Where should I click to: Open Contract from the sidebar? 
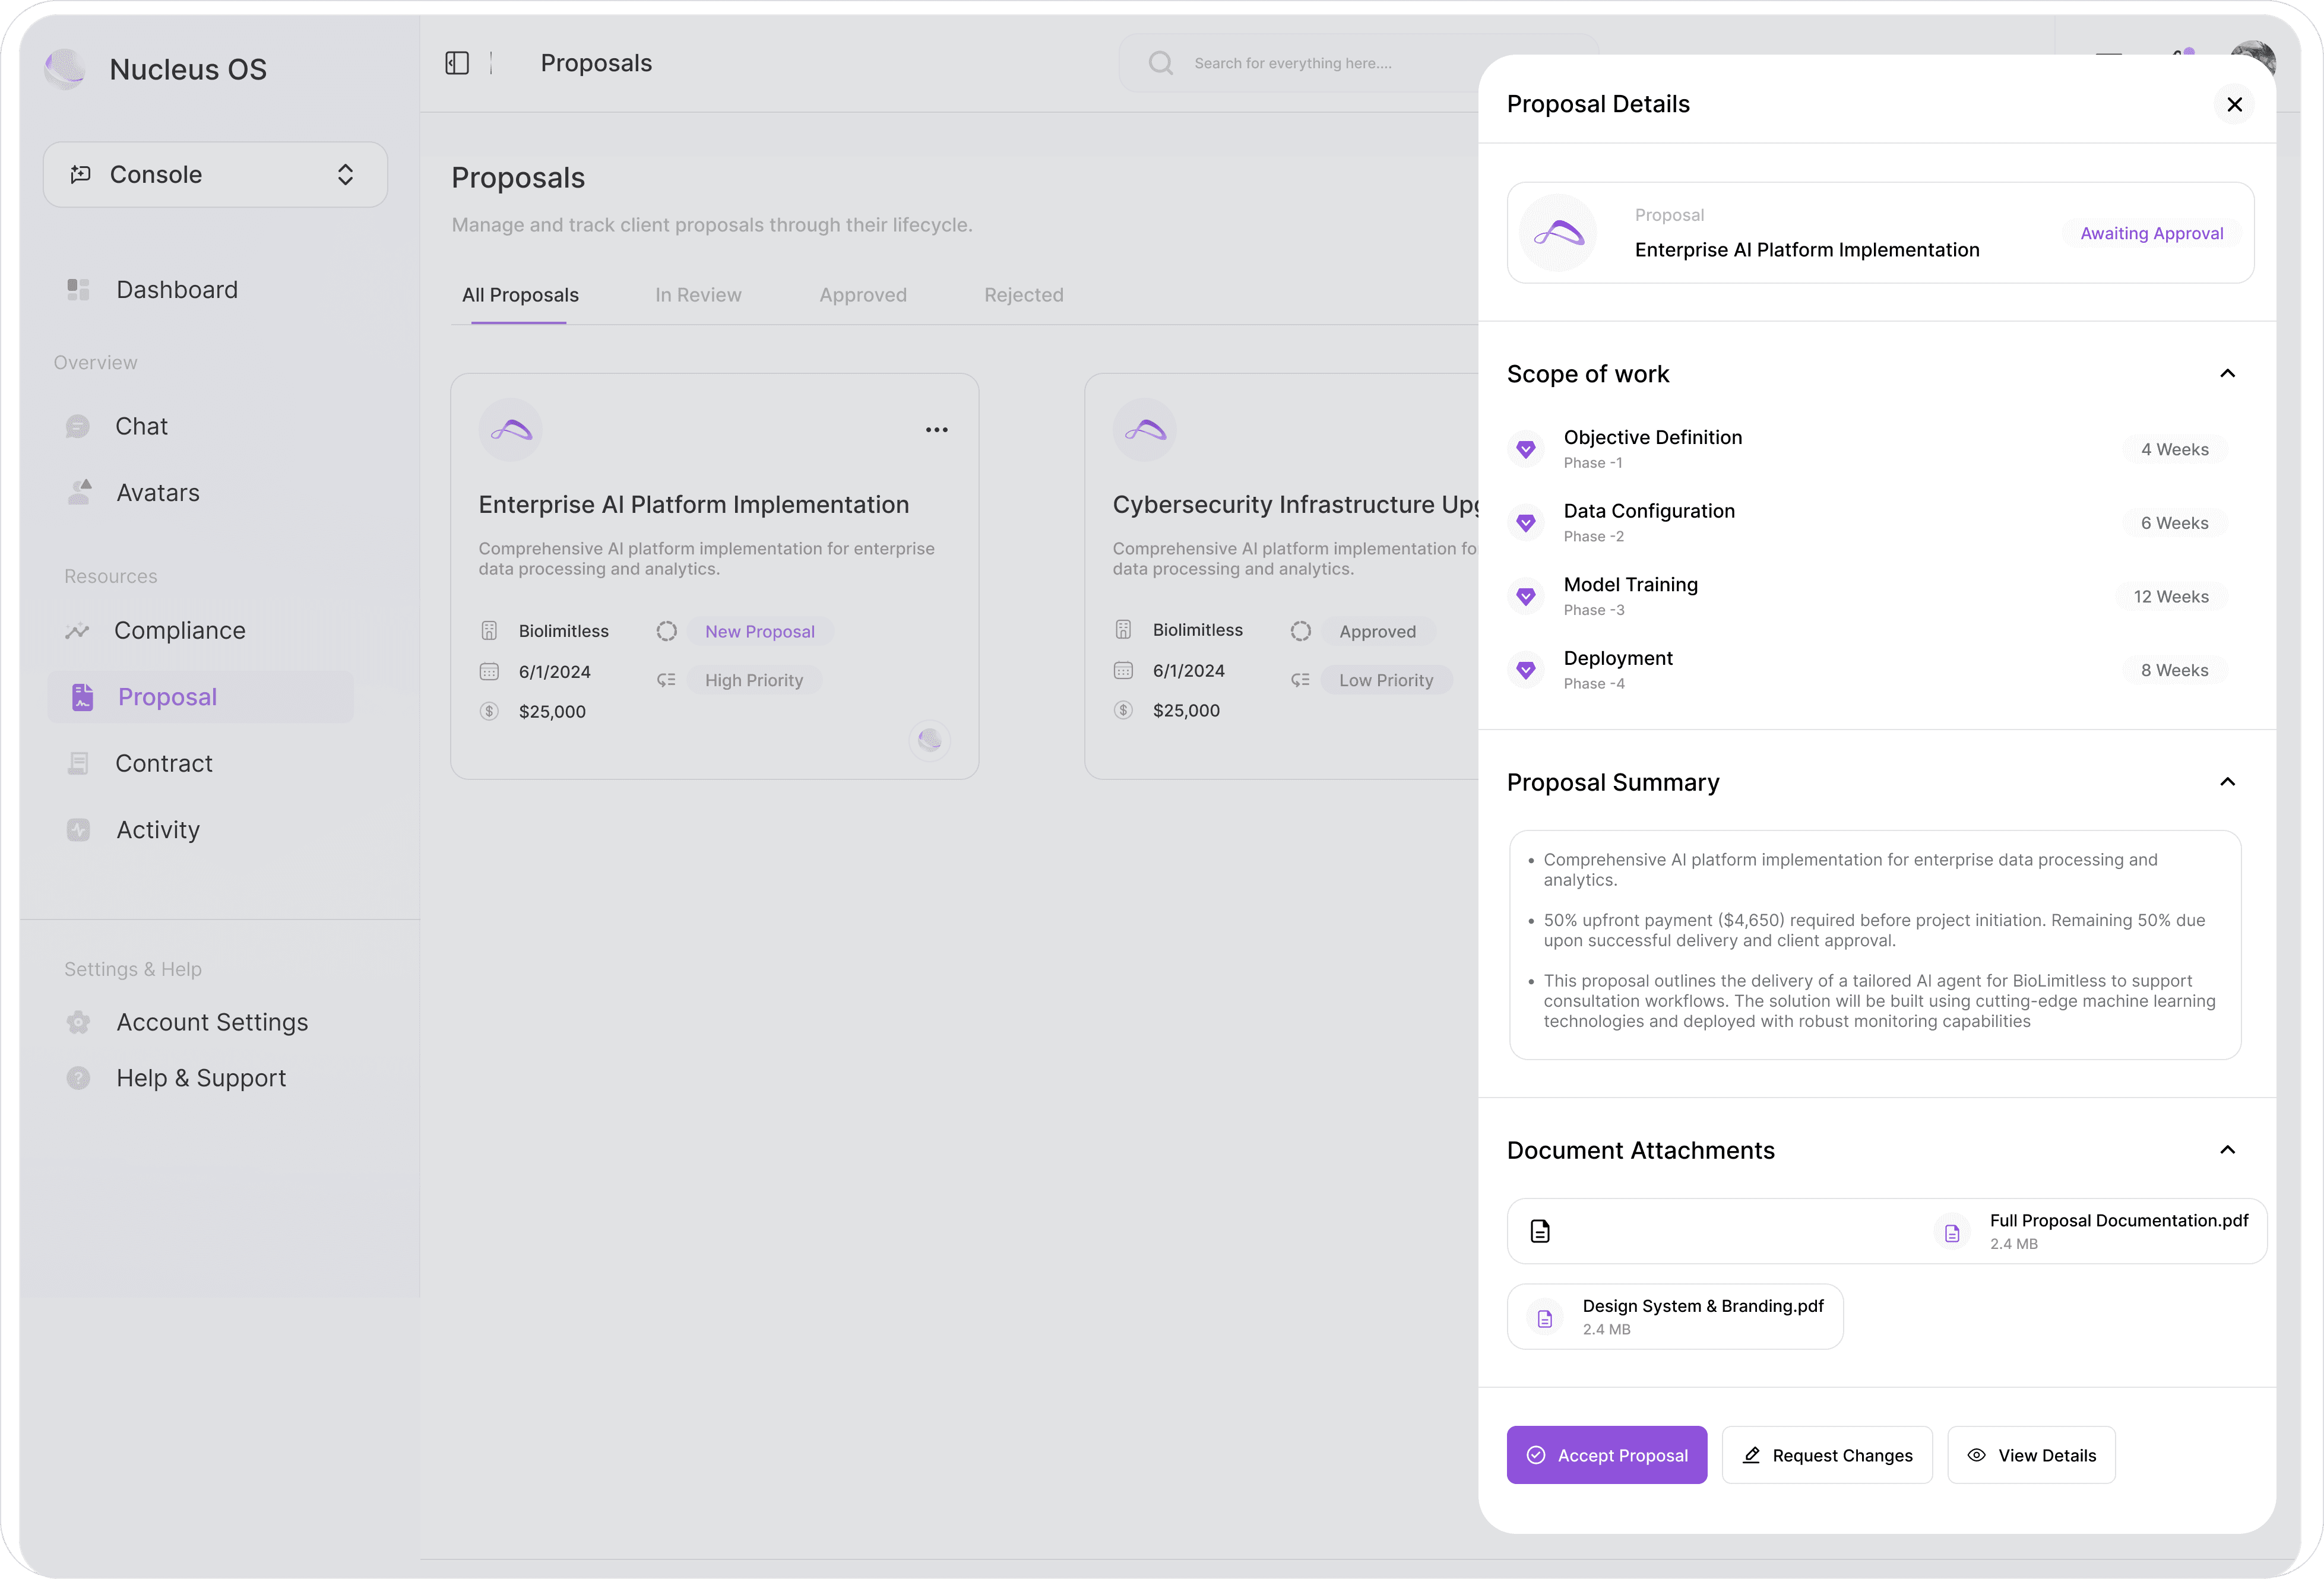[x=164, y=763]
